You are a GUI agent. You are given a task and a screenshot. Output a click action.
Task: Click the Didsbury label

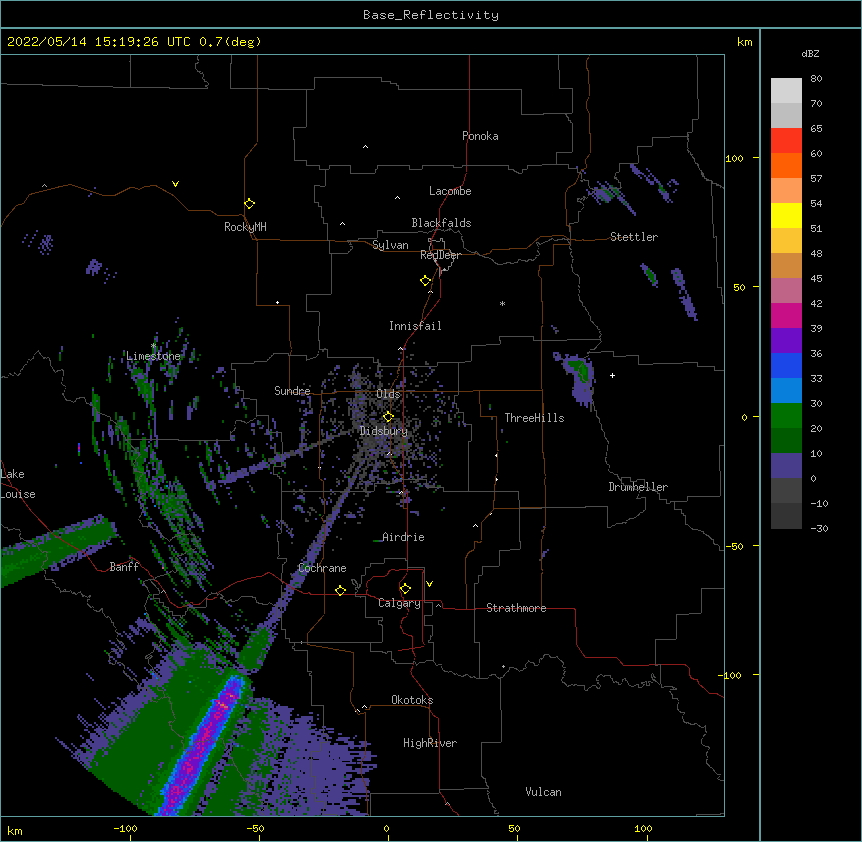click(383, 431)
